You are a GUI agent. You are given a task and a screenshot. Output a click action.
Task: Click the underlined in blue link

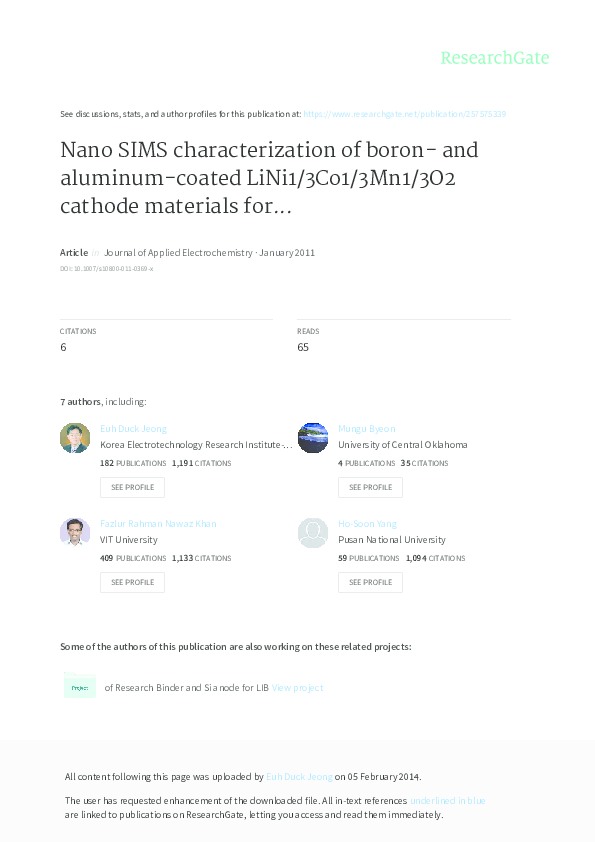[448, 800]
